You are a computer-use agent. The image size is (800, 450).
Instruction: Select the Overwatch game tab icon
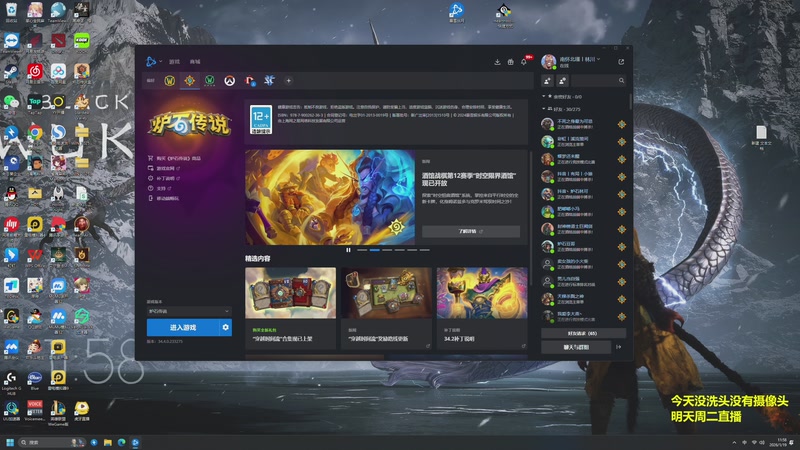coord(230,81)
